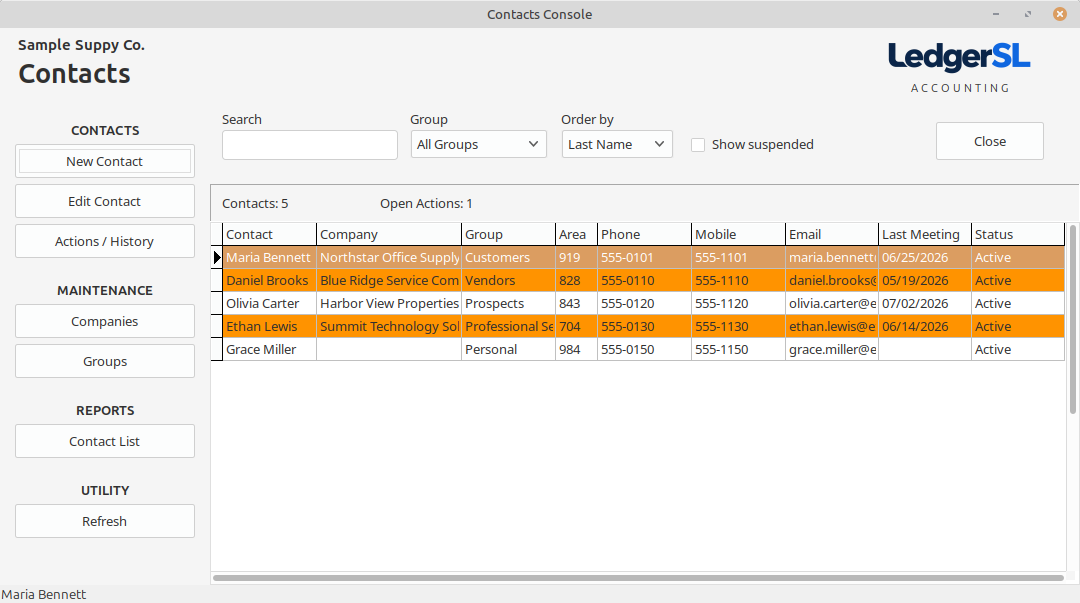Click the Phone column header
1080x603 pixels.
[x=645, y=234]
